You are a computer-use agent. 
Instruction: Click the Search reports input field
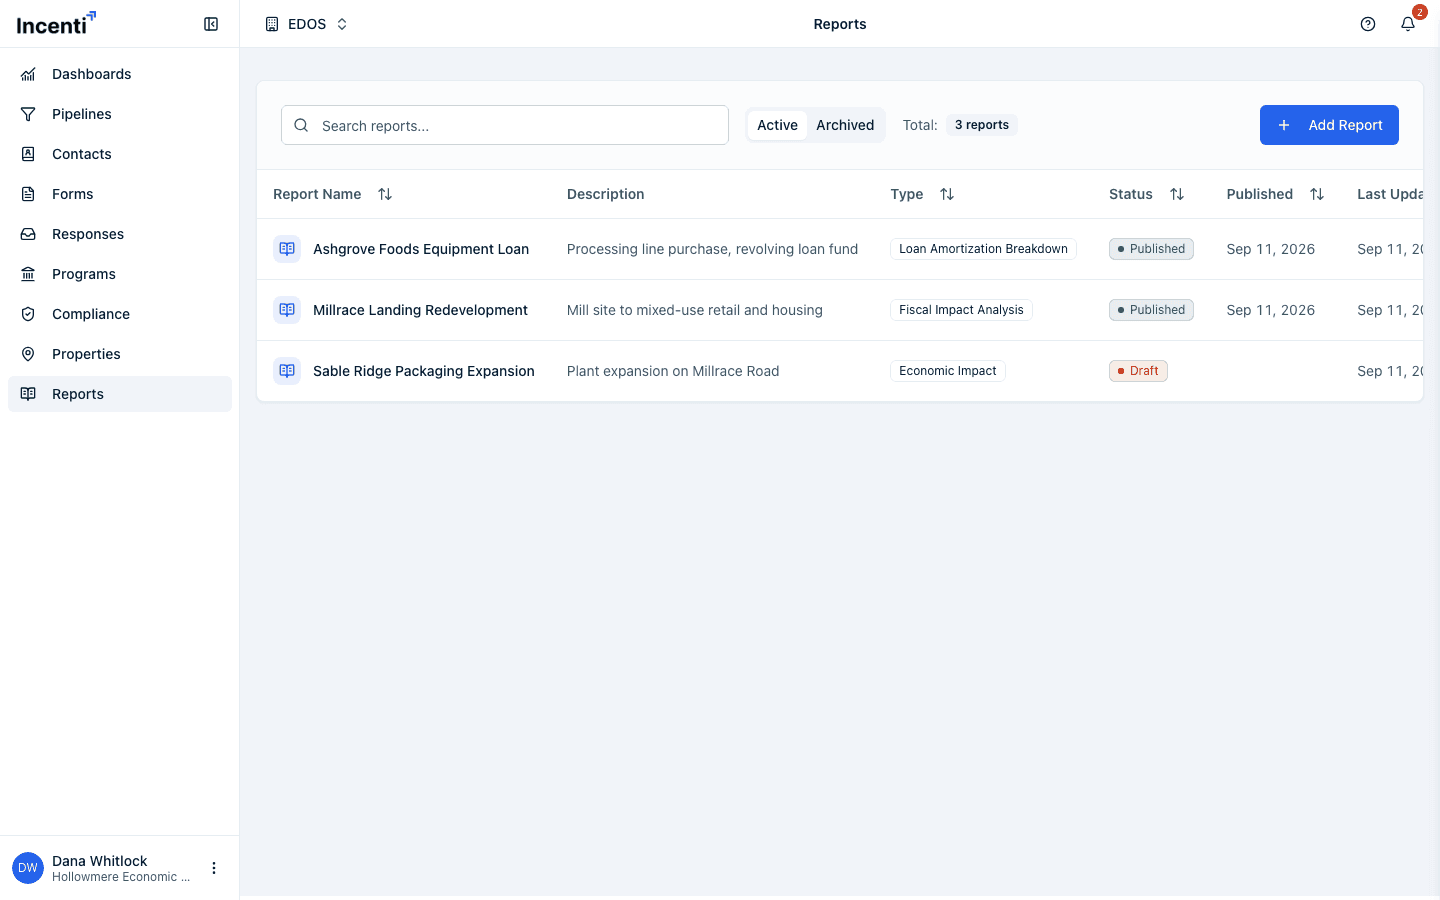505,125
